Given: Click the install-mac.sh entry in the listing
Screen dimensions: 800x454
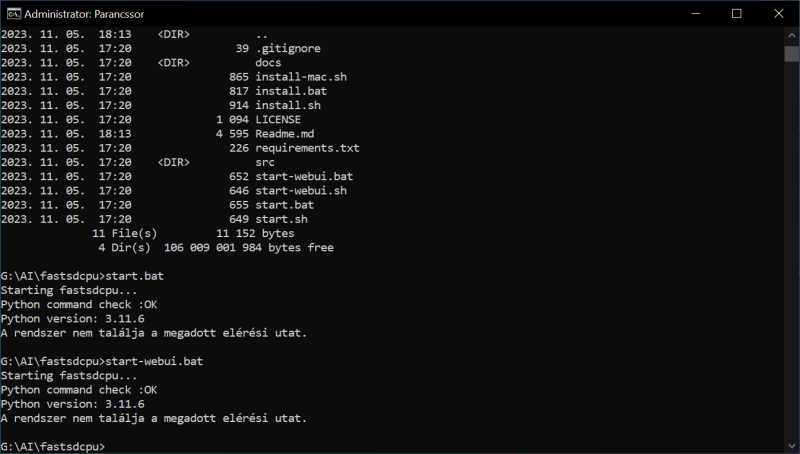Looking at the screenshot, I should 301,77.
